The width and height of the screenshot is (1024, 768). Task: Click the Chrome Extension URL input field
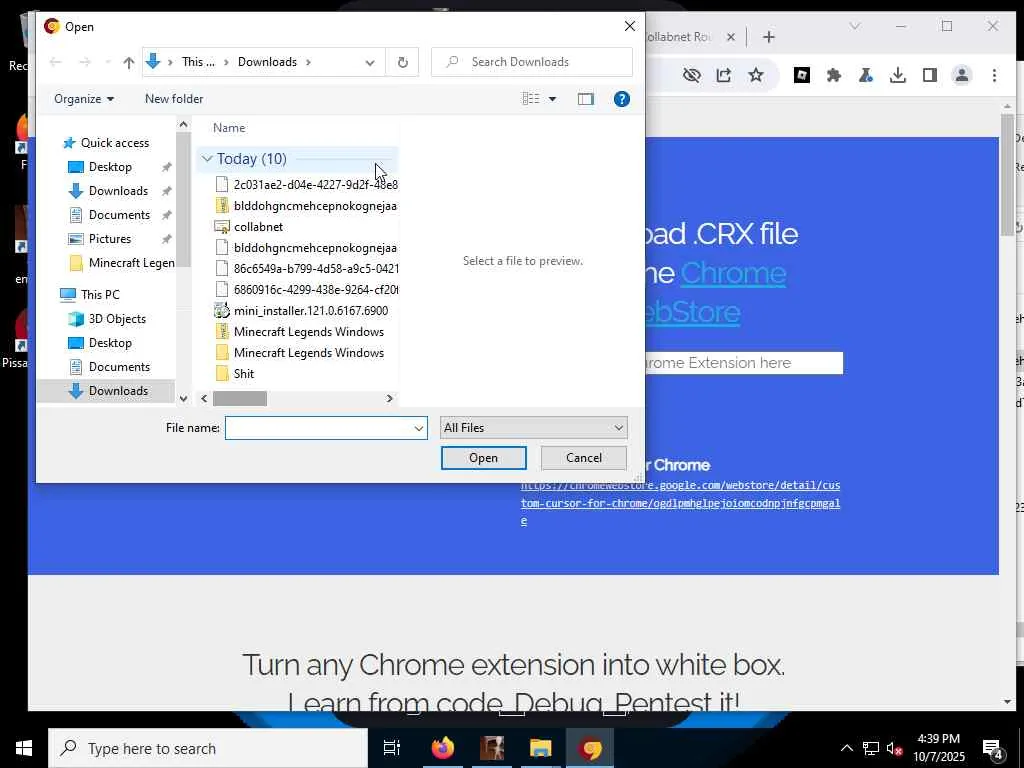pos(744,363)
